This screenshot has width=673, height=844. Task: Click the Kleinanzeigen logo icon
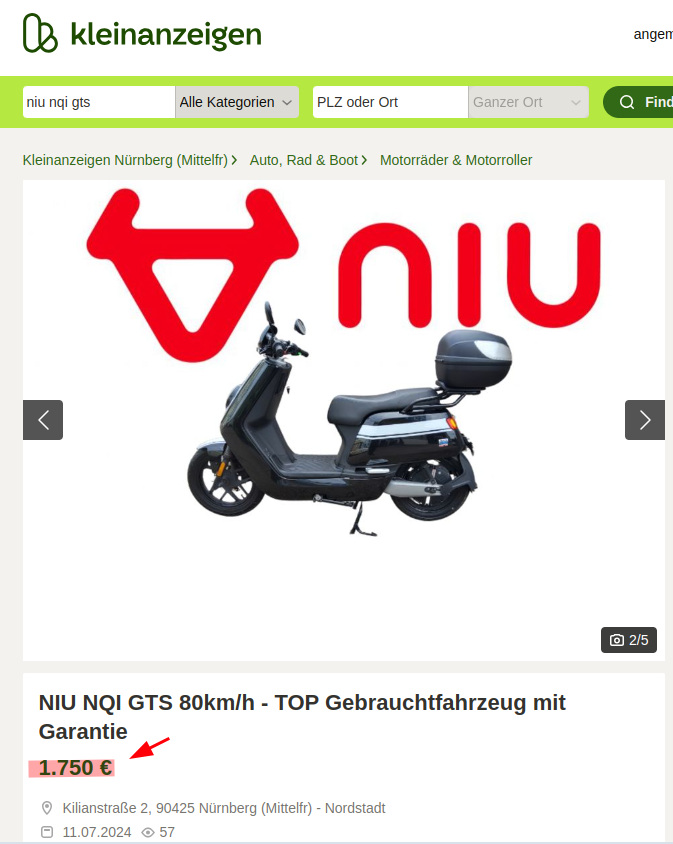(x=40, y=33)
